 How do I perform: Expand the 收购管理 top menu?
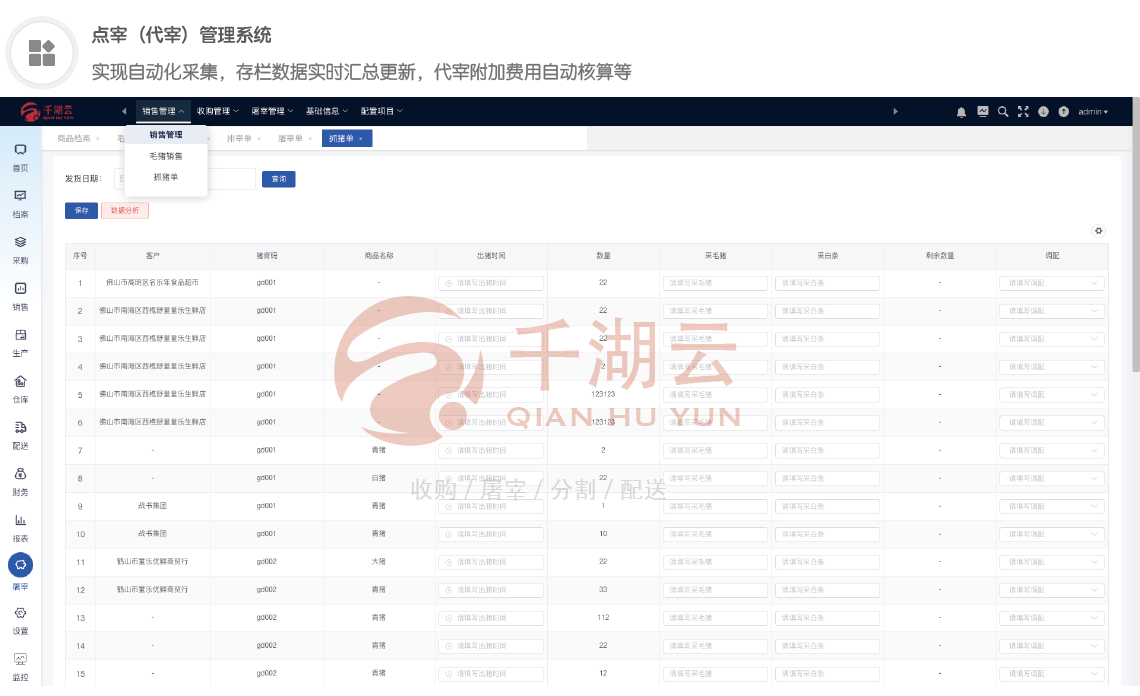[217, 111]
